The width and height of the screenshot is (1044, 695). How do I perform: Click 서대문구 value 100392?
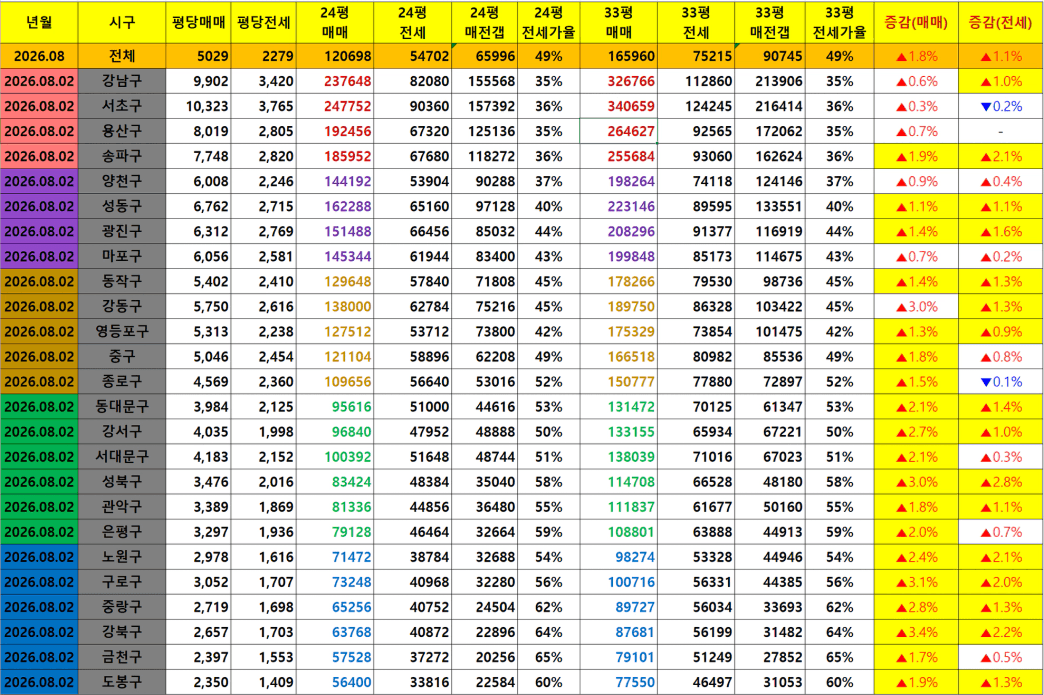[335, 457]
